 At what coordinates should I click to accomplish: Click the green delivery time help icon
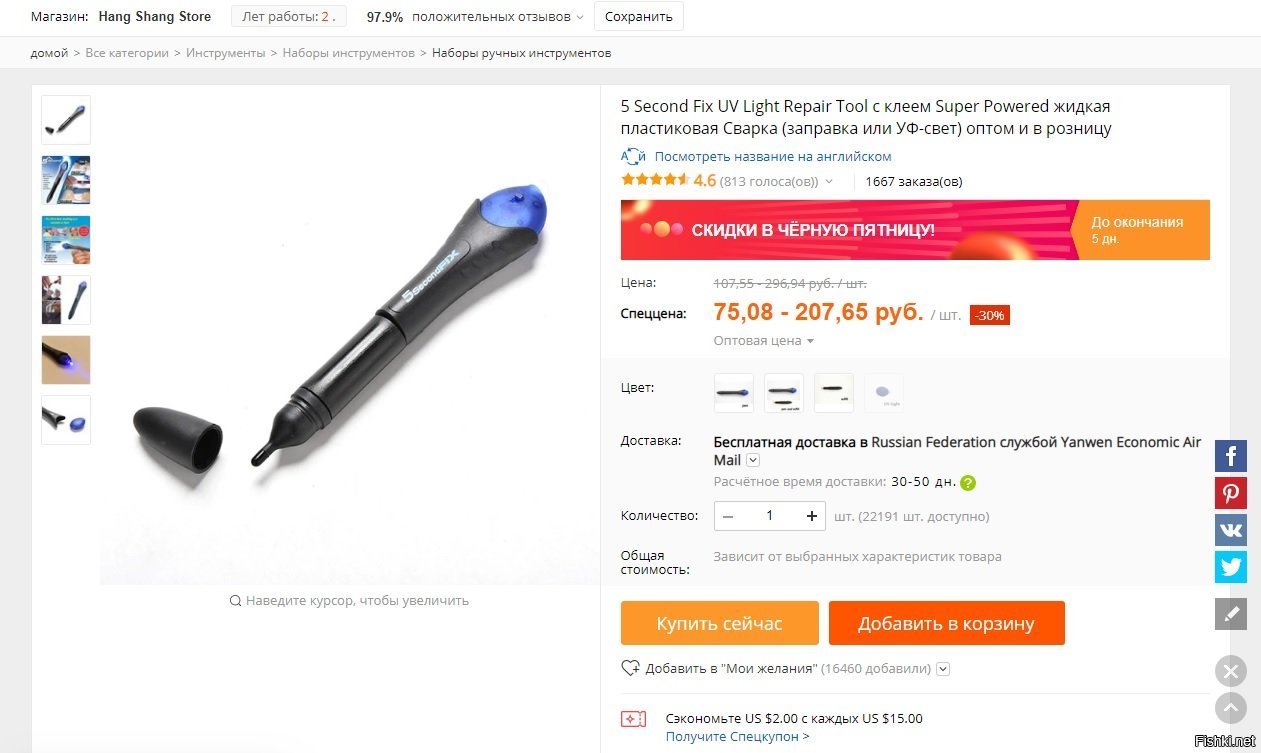coord(968,482)
